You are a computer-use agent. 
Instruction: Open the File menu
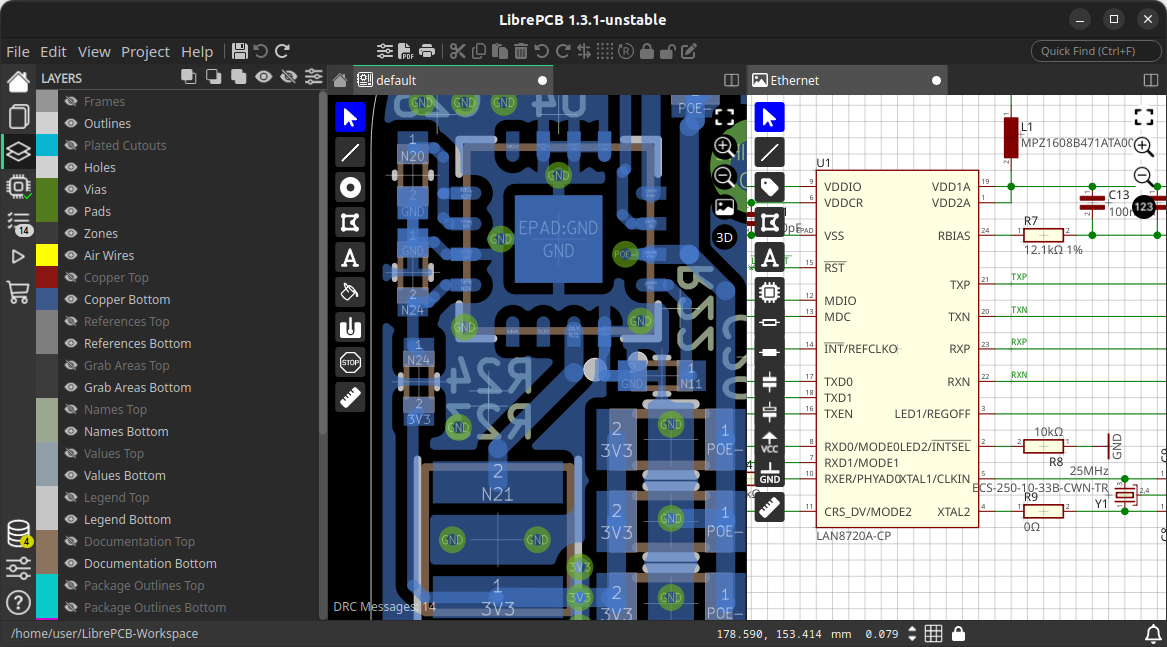[18, 51]
